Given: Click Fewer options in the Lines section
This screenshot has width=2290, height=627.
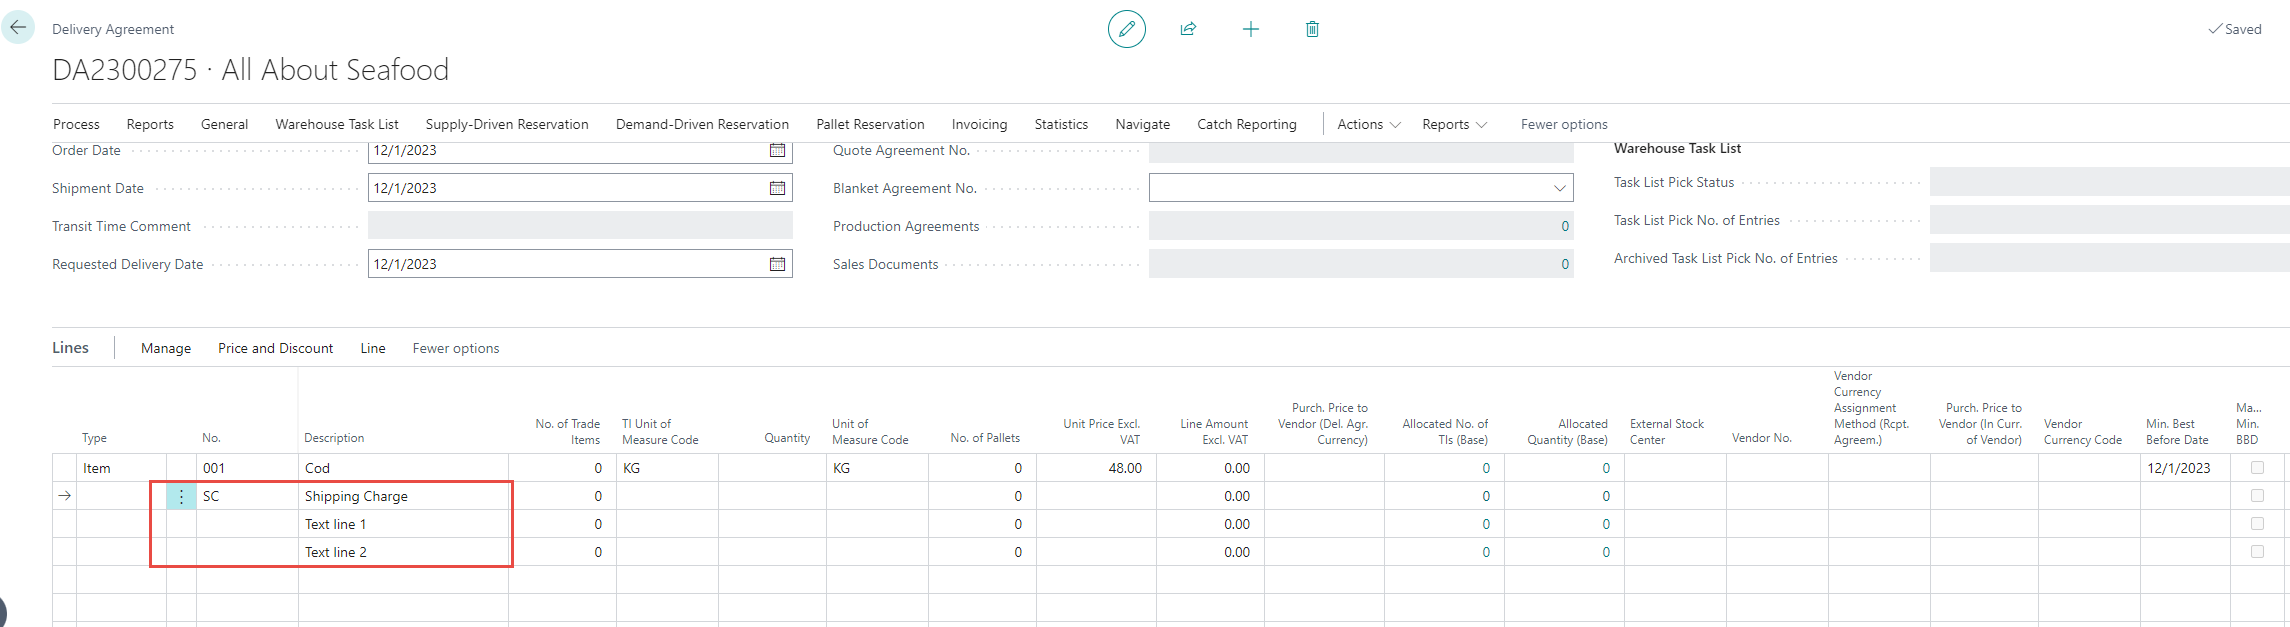Looking at the screenshot, I should coord(456,348).
